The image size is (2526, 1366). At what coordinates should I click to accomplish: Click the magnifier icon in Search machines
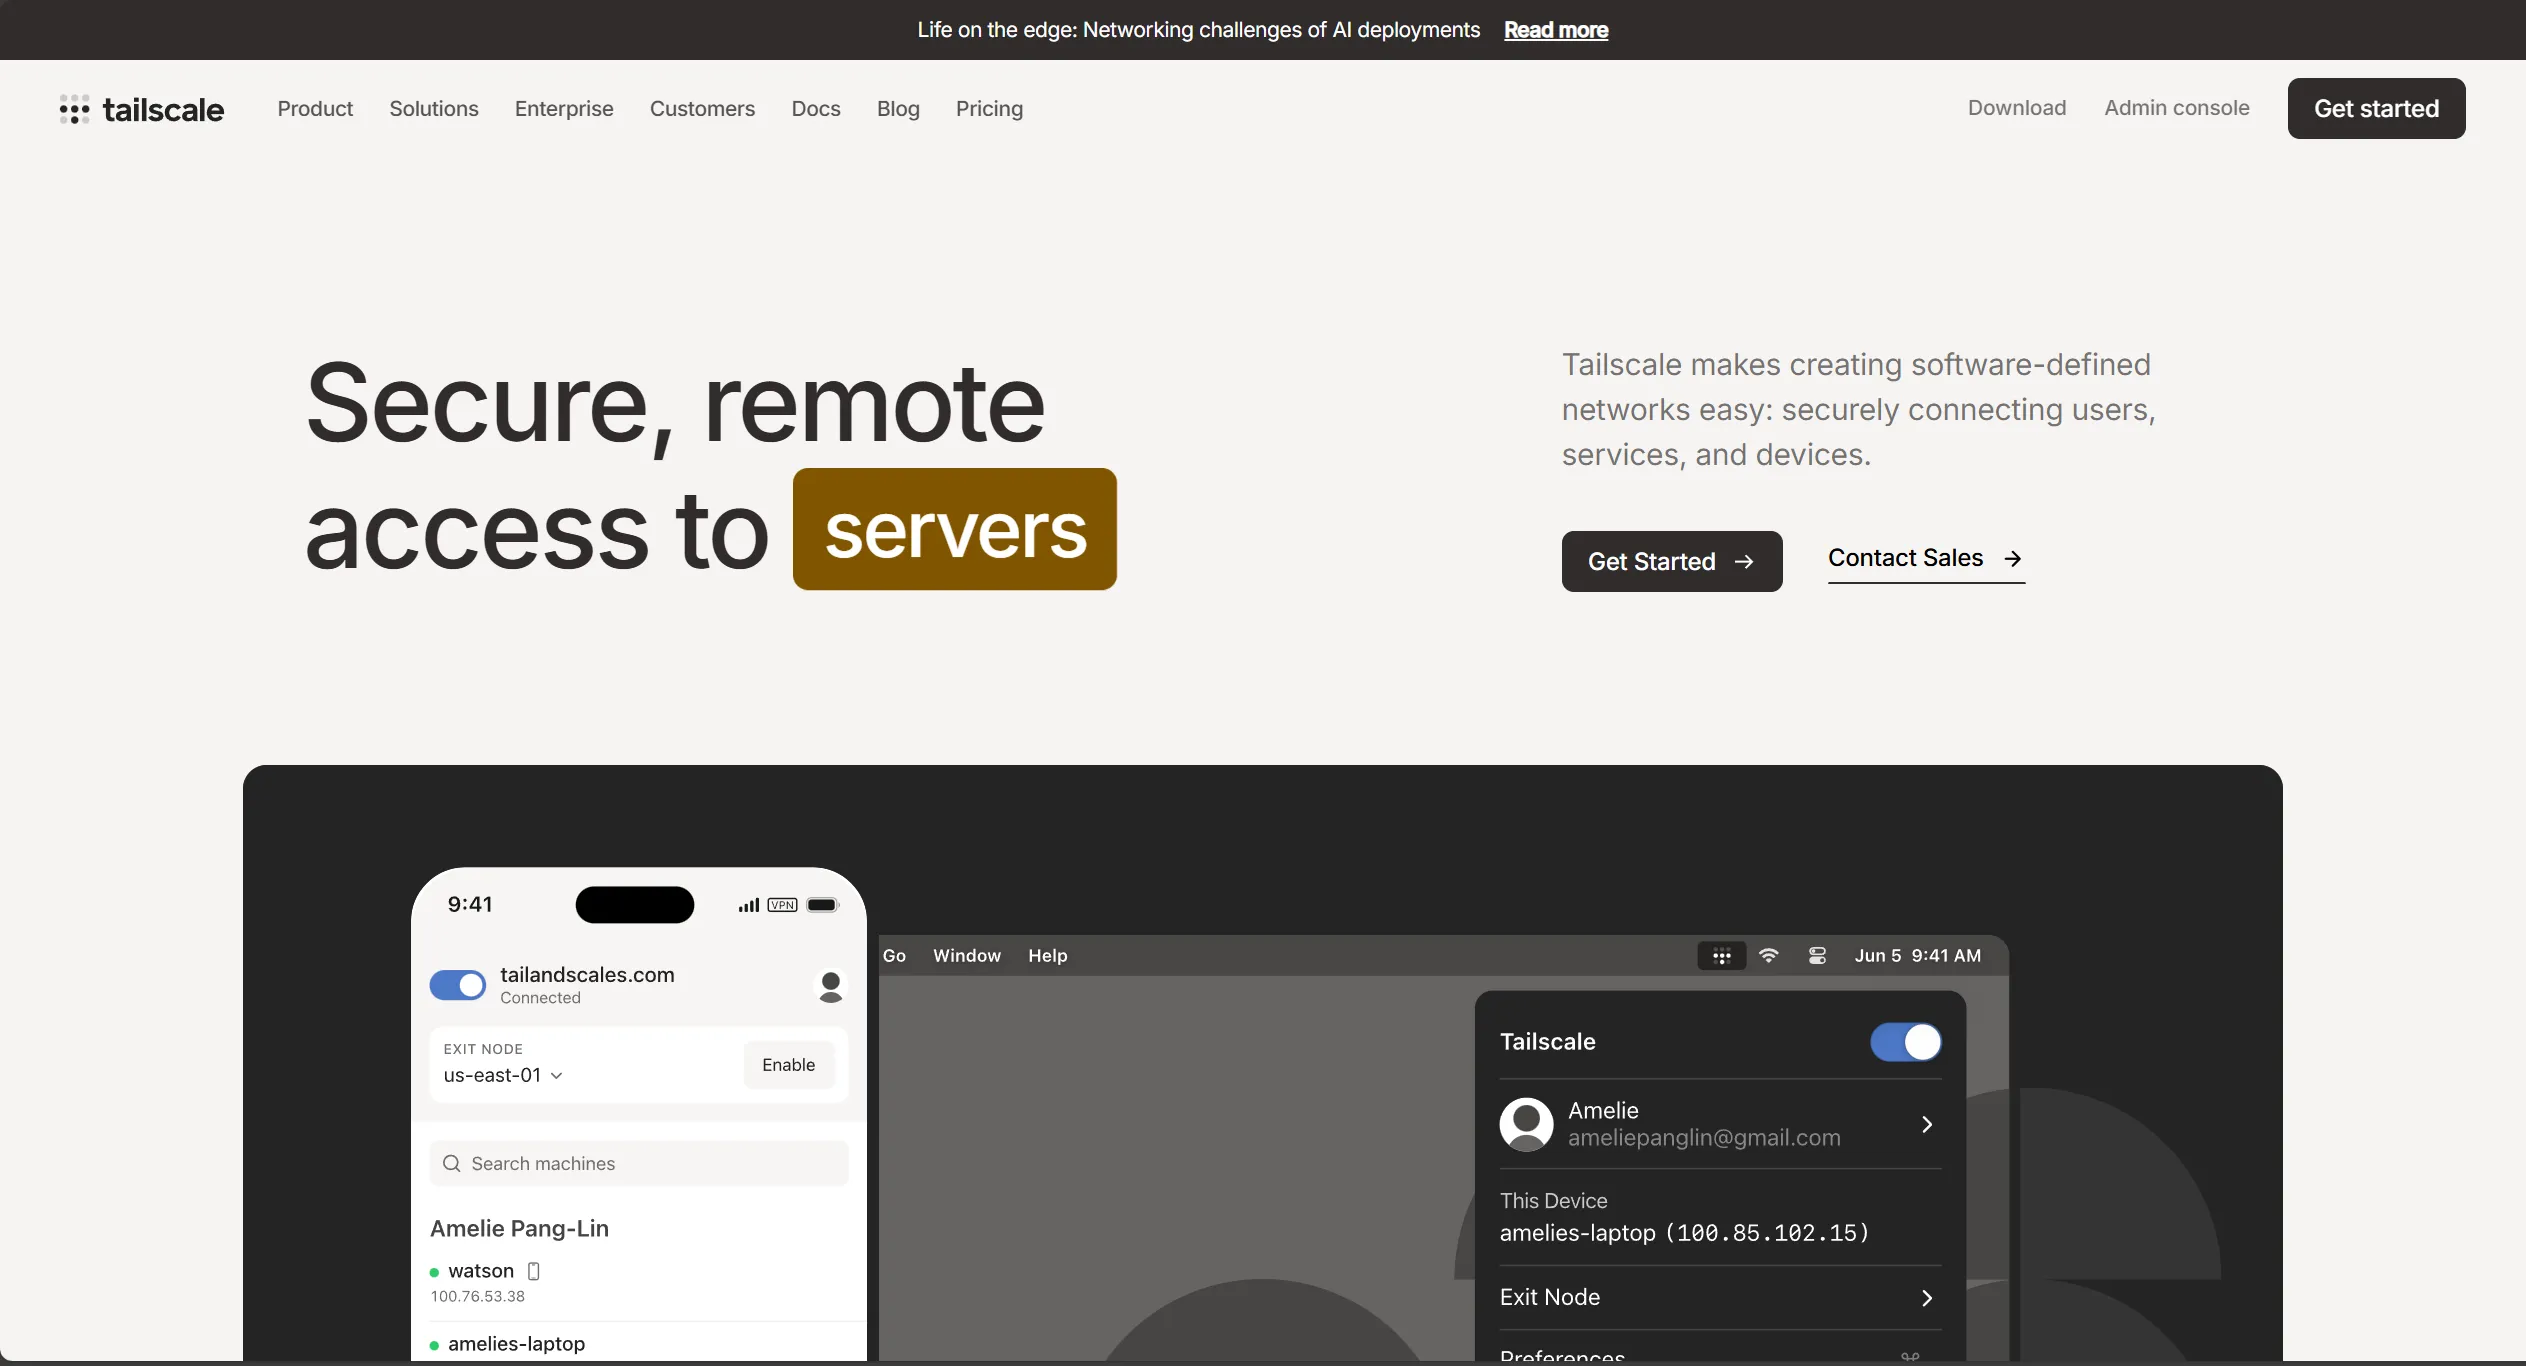click(x=451, y=1164)
